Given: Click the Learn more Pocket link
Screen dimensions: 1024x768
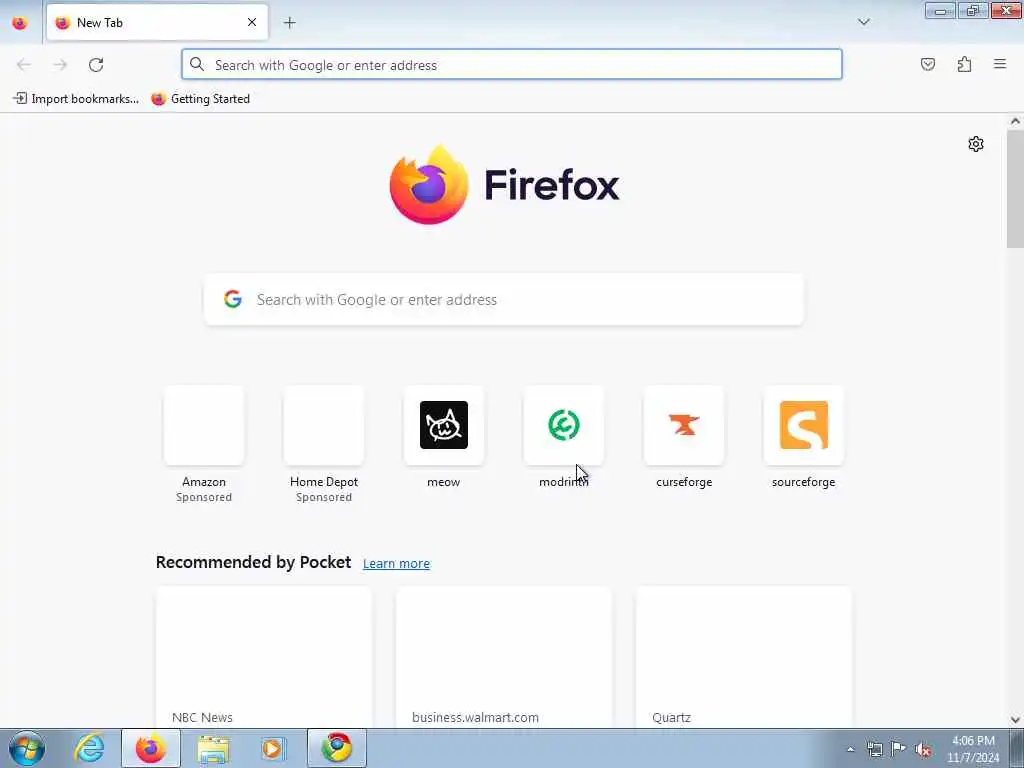Looking at the screenshot, I should (396, 564).
